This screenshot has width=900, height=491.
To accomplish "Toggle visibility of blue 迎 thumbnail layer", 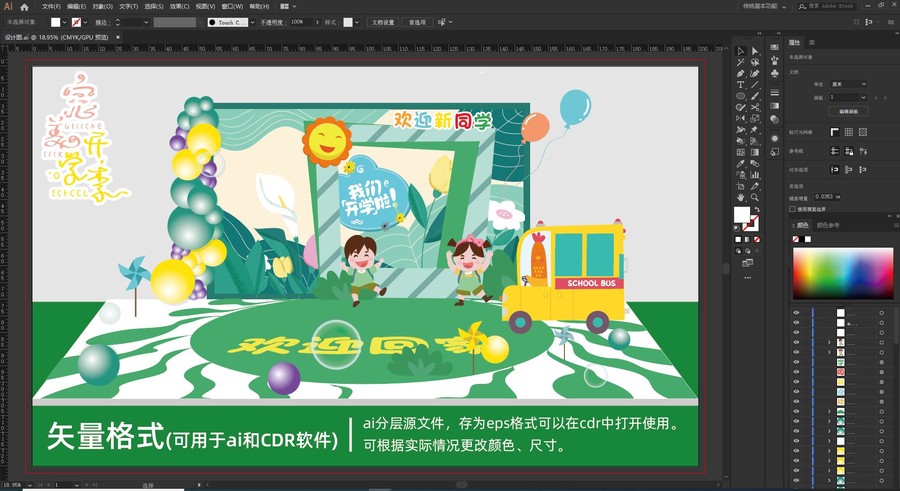I will [796, 392].
